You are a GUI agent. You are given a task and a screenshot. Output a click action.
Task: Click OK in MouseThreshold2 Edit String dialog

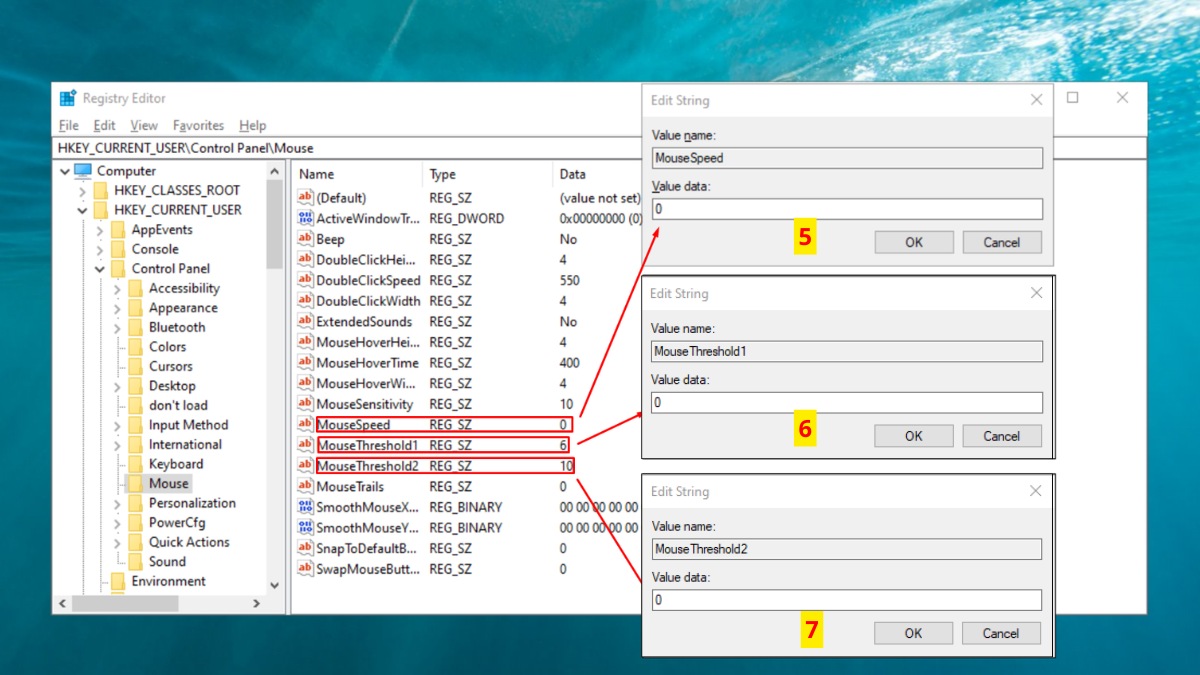pyautogui.click(x=913, y=633)
